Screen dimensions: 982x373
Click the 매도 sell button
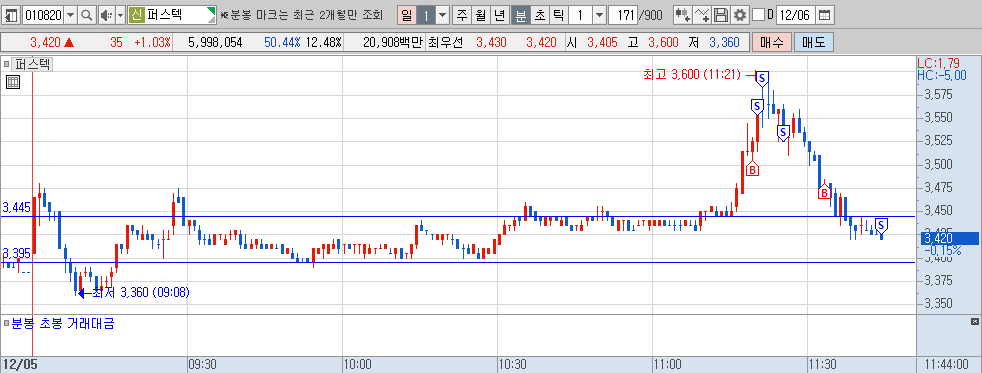814,43
